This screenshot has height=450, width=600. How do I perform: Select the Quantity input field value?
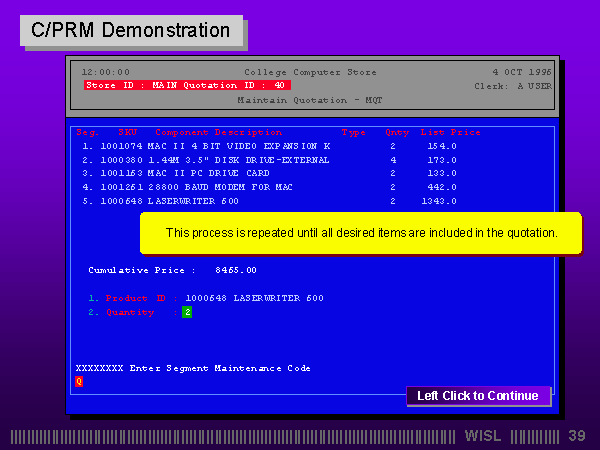pos(186,312)
